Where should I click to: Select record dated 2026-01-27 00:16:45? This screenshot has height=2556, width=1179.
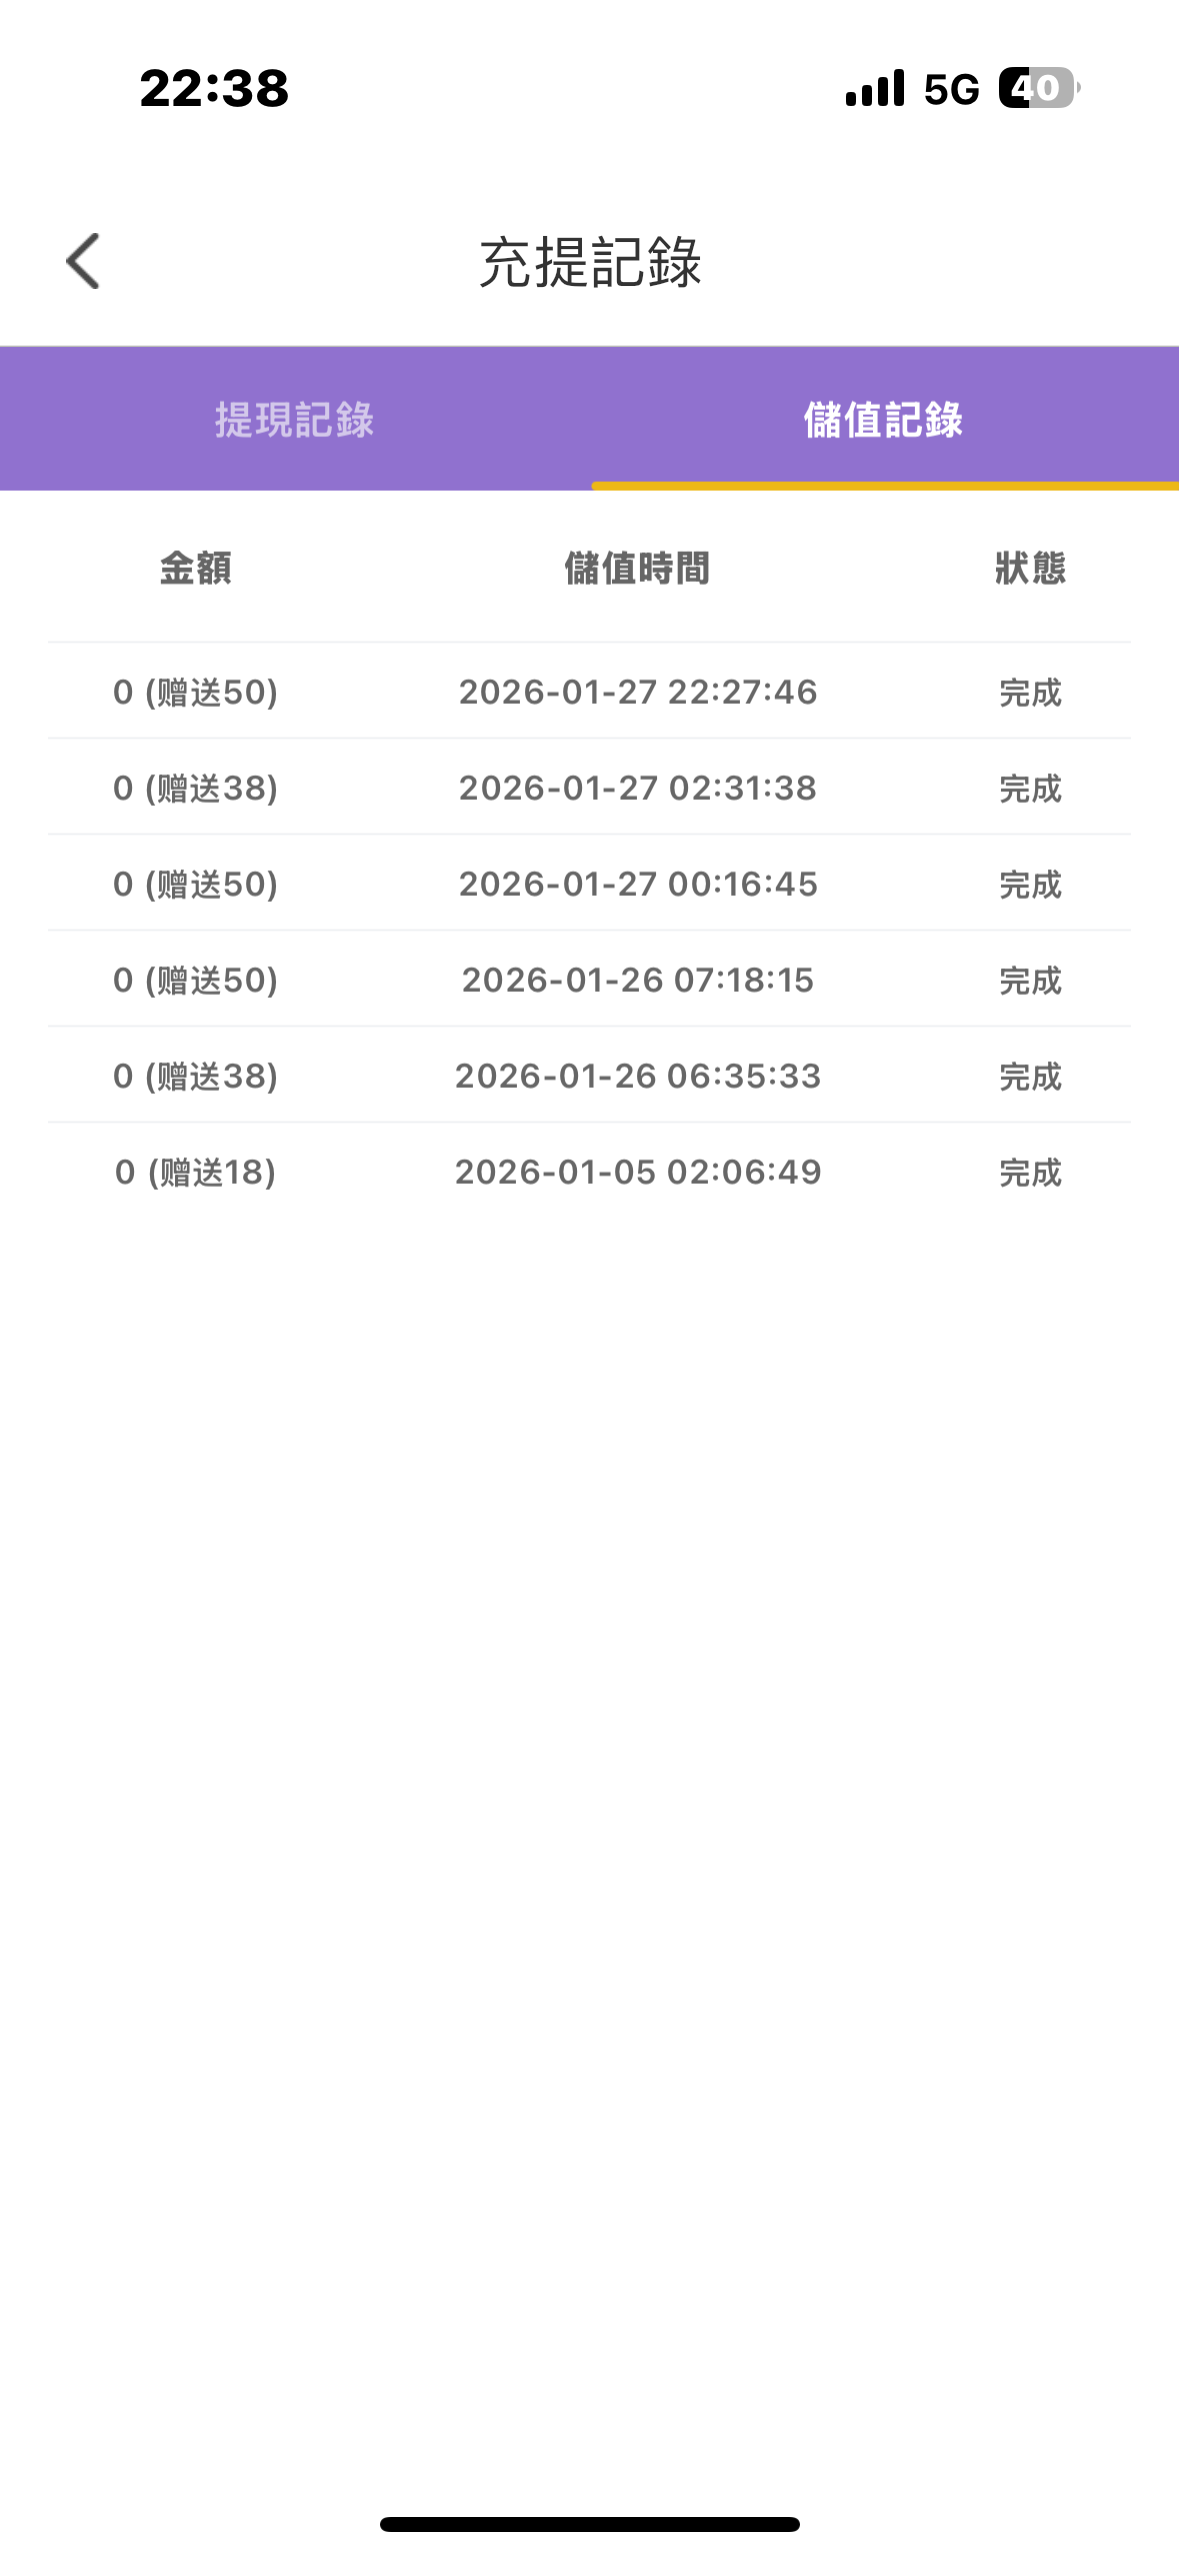coord(638,884)
